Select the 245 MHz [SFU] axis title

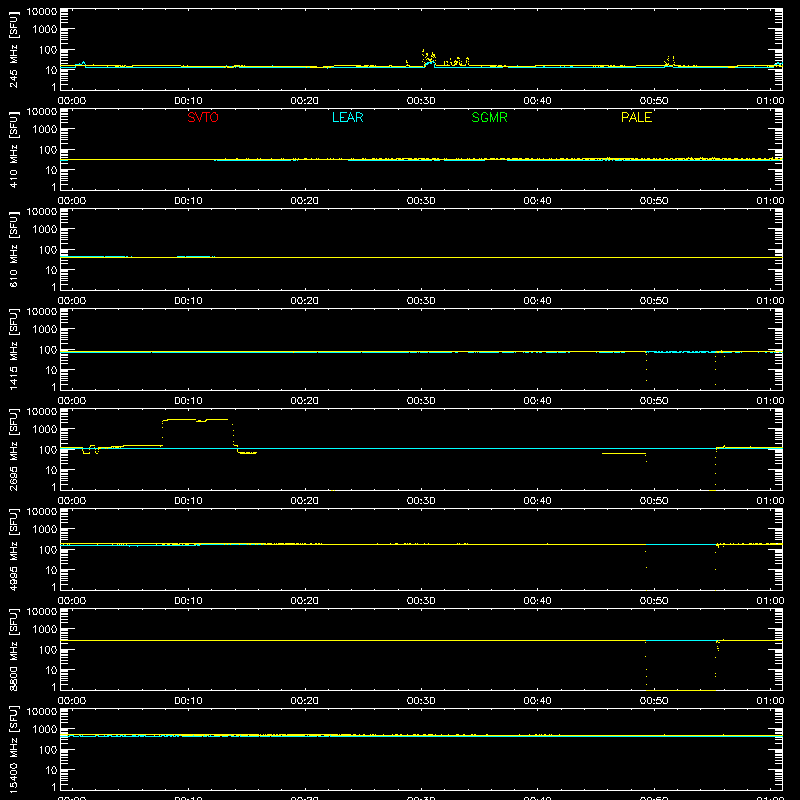click(13, 49)
